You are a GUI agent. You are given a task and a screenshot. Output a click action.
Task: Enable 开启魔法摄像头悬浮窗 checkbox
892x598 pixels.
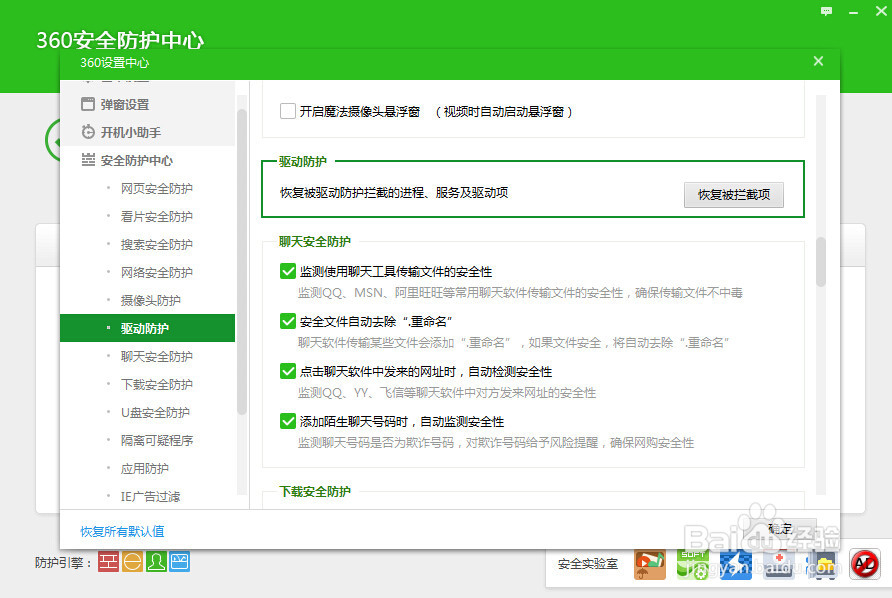click(x=288, y=111)
